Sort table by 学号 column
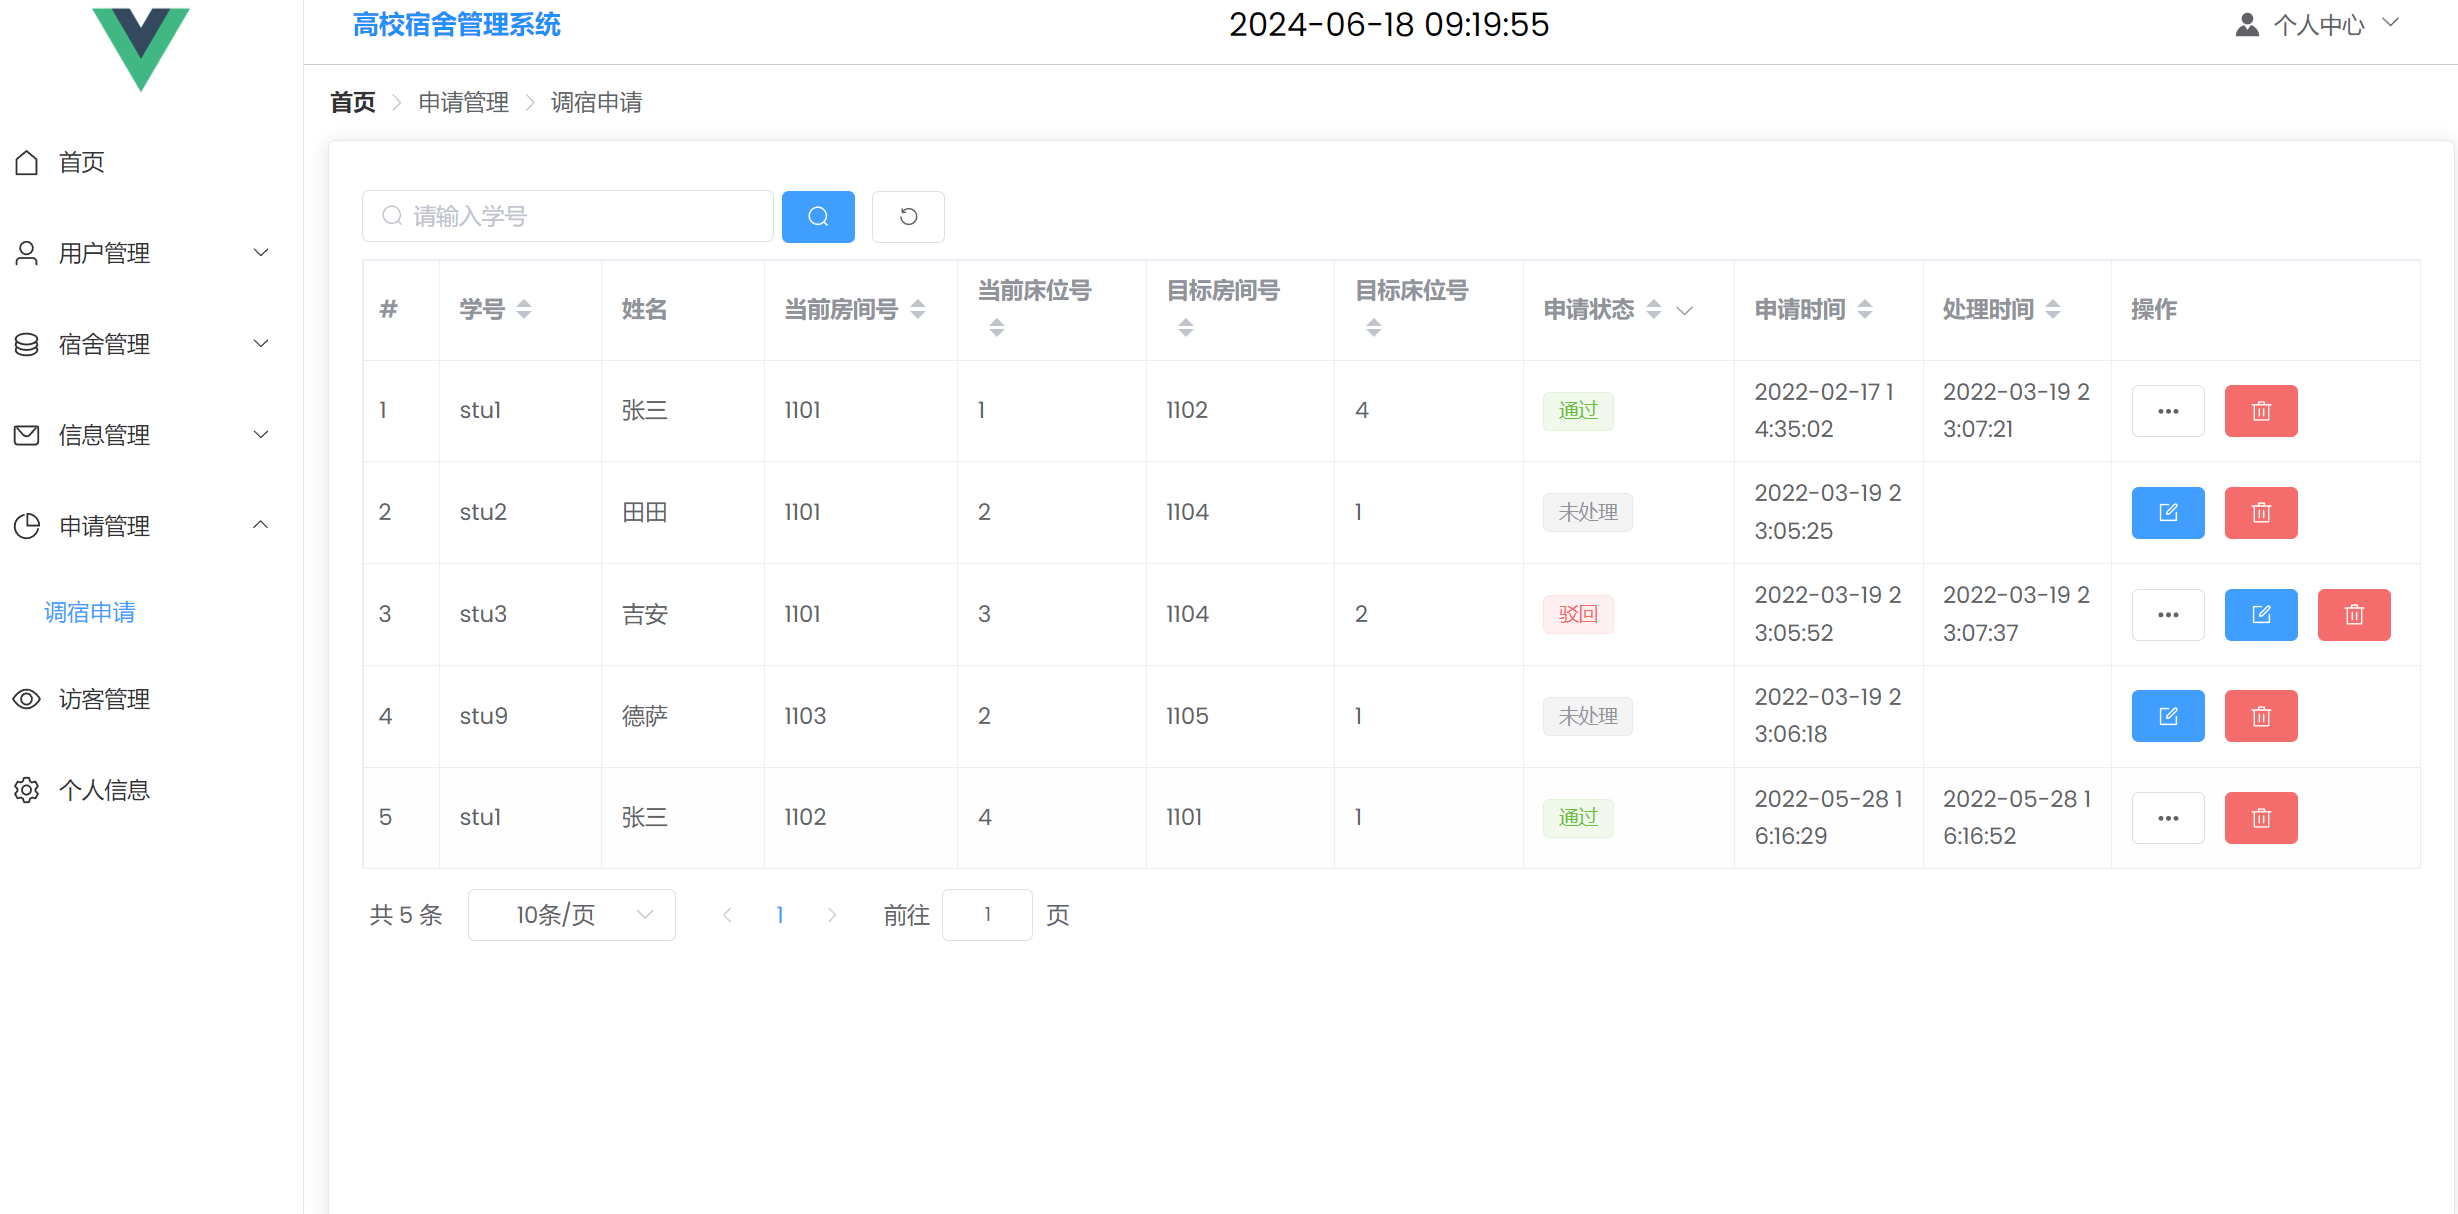 click(x=523, y=309)
